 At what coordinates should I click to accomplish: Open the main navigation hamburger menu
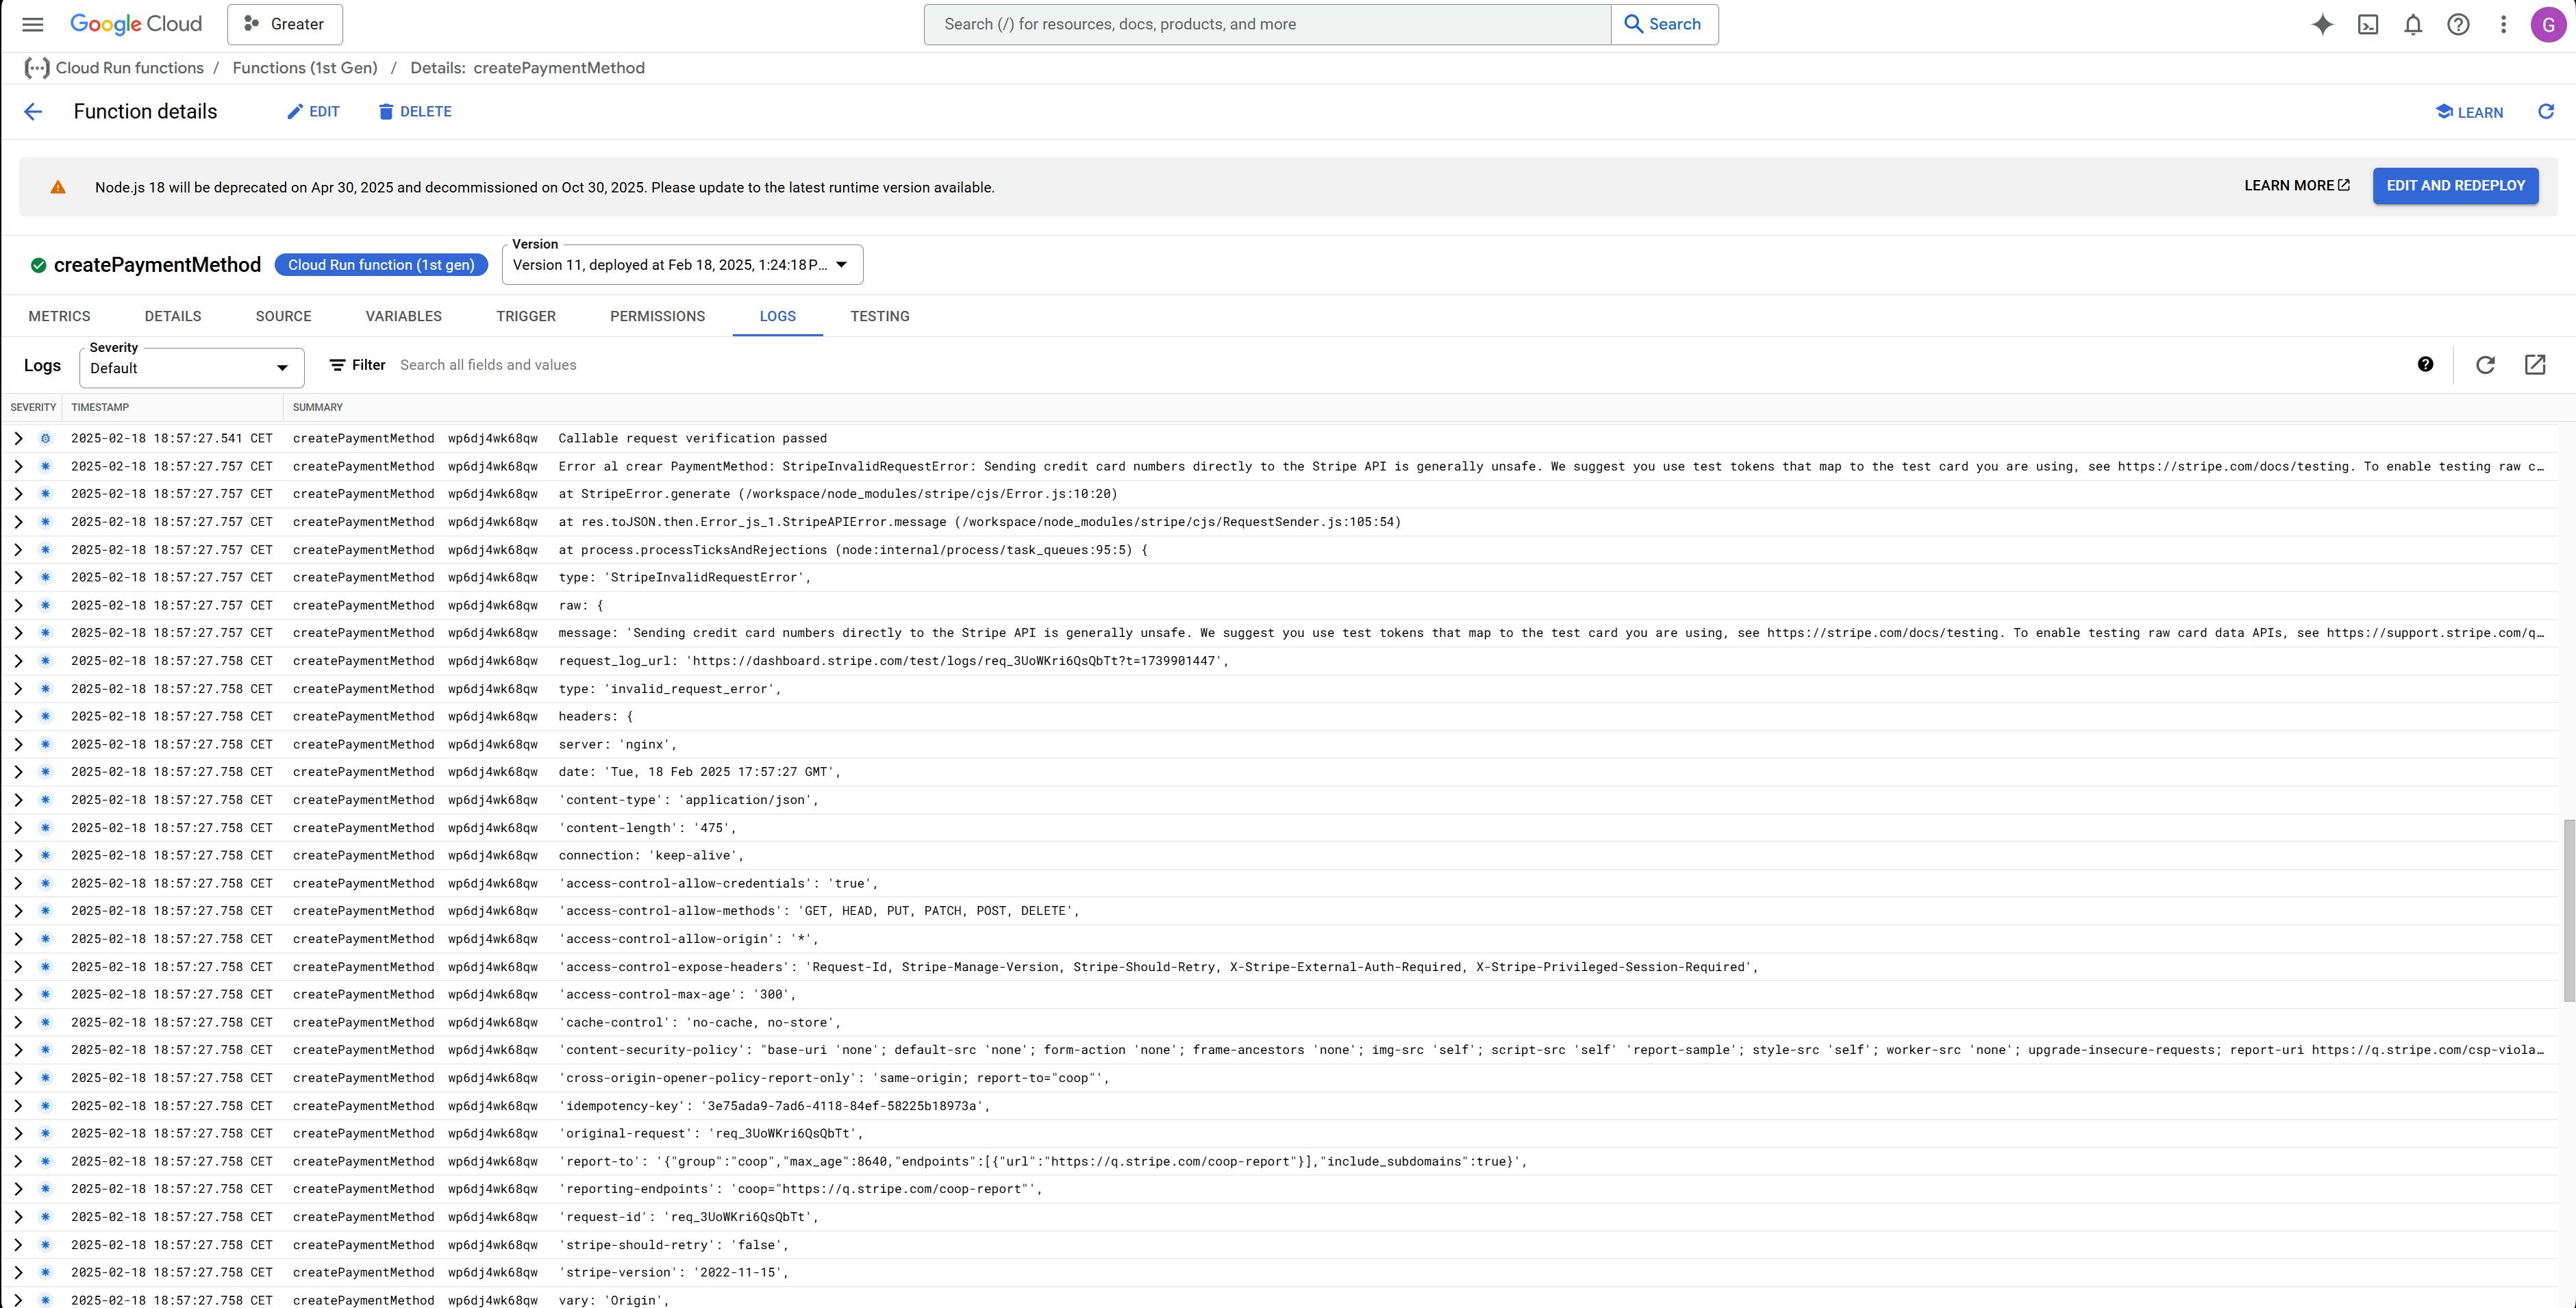click(33, 24)
